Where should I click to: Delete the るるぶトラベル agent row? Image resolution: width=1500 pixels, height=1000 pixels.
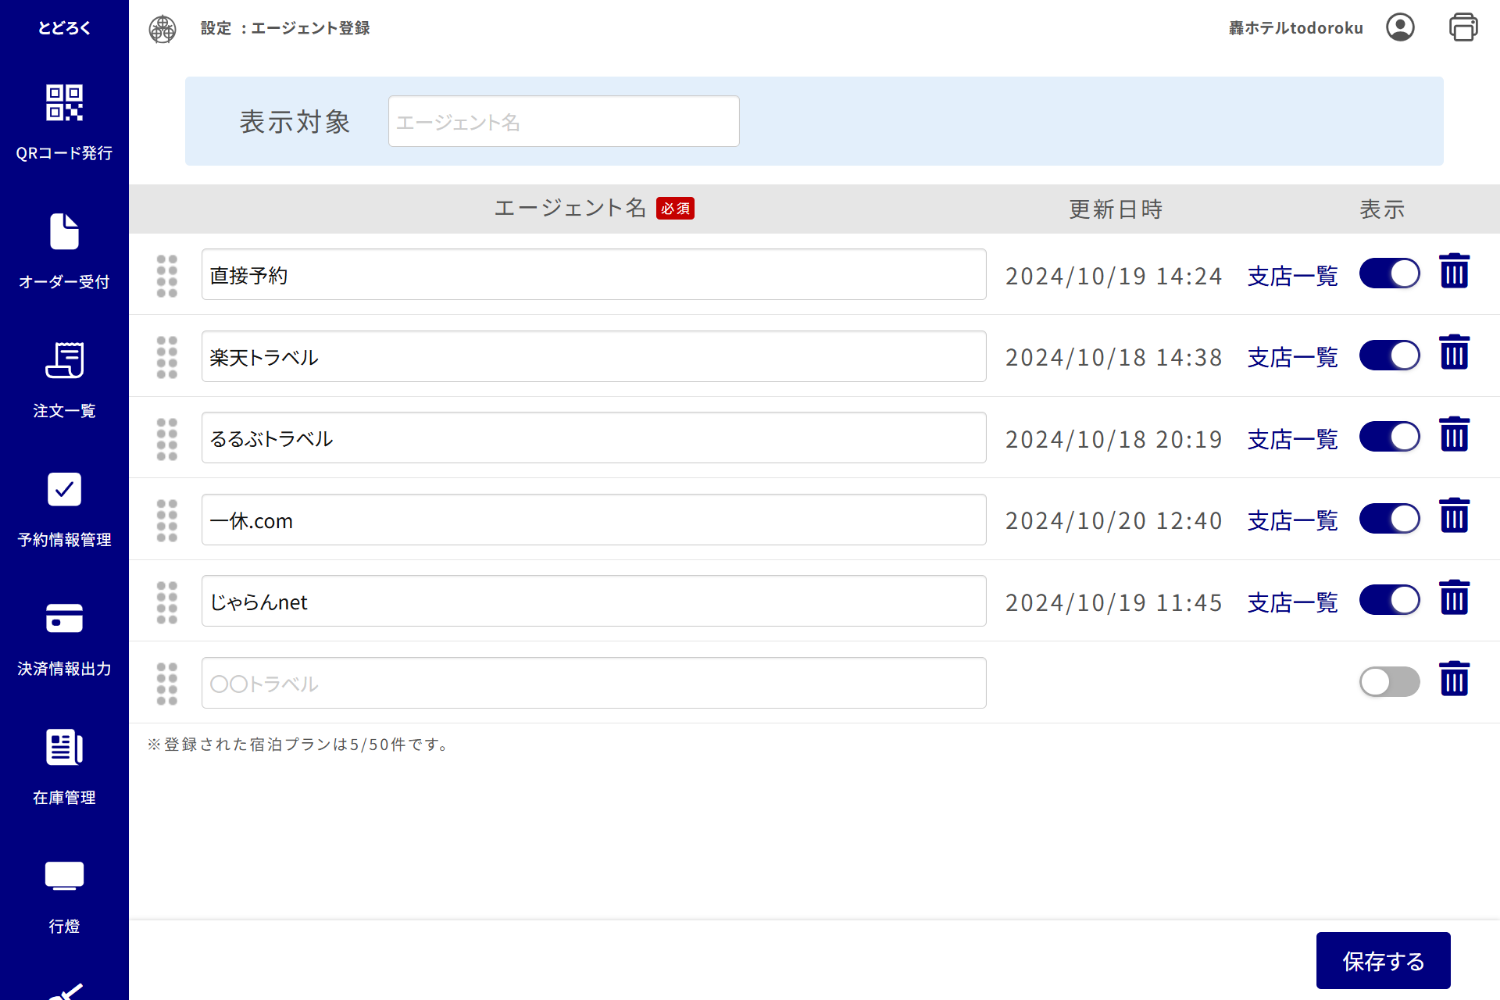tap(1454, 434)
